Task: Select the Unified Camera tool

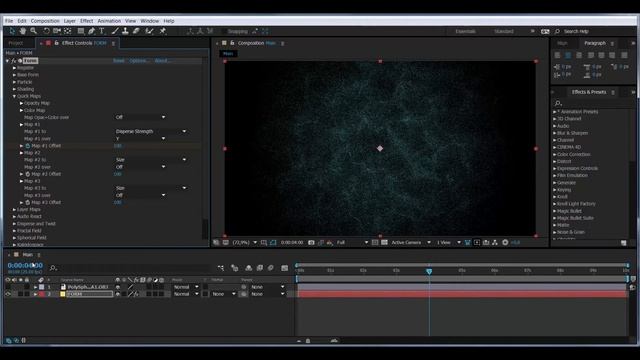Action: tap(57, 31)
